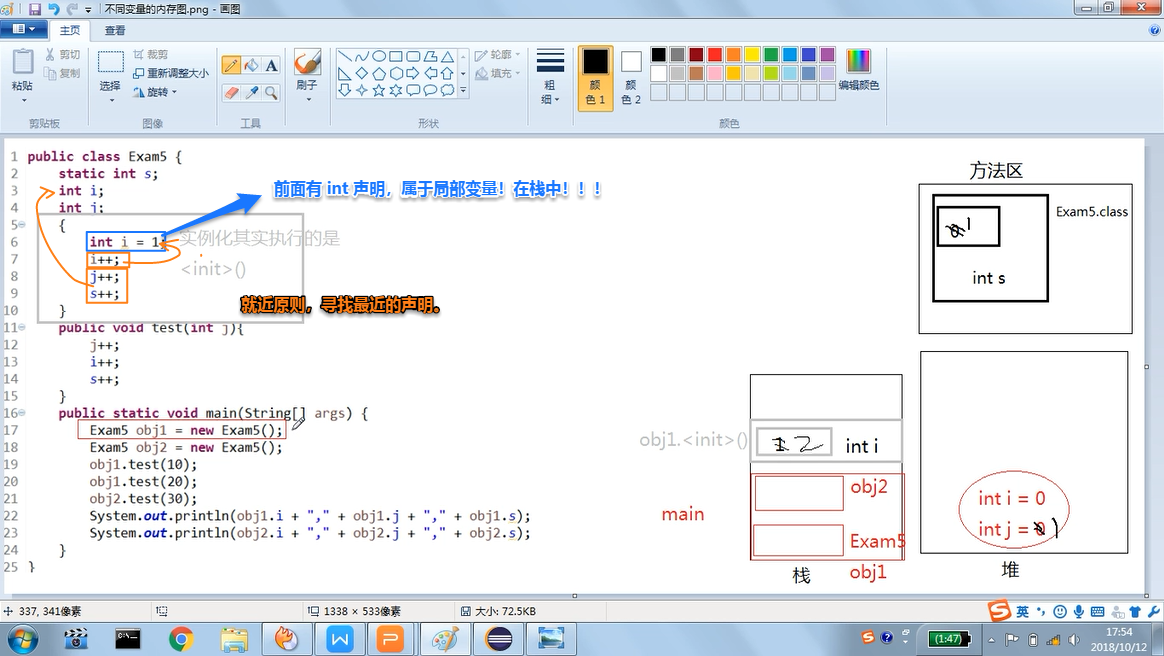Image resolution: width=1164 pixels, height=656 pixels.
Task: Switch to the View (查看) tab
Action: (115, 30)
